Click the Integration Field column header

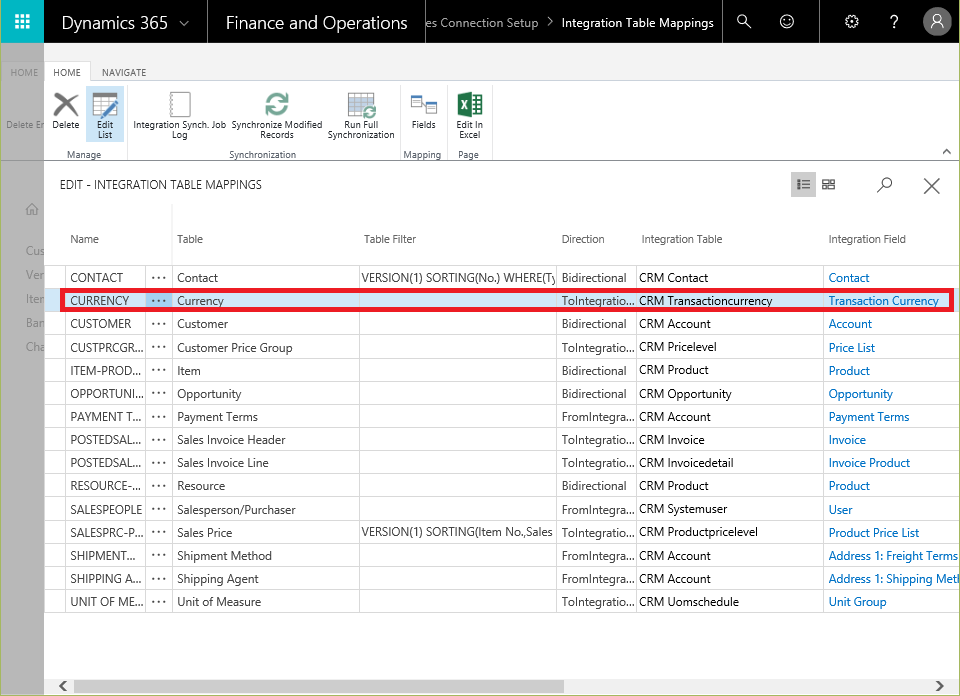866,239
